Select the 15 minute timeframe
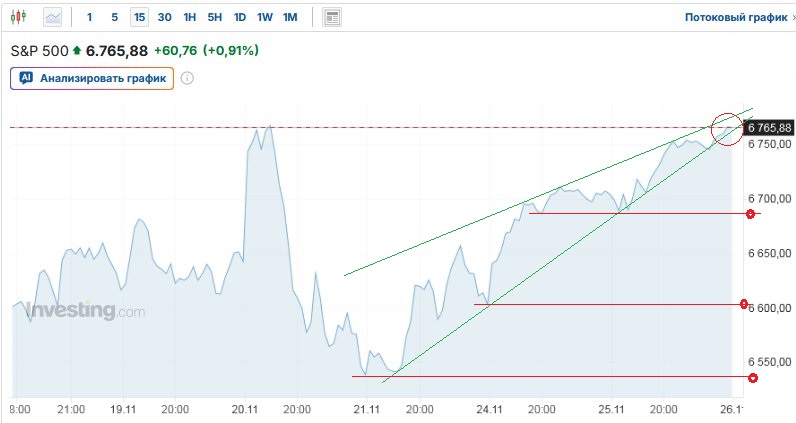The image size is (796, 423). click(x=139, y=17)
